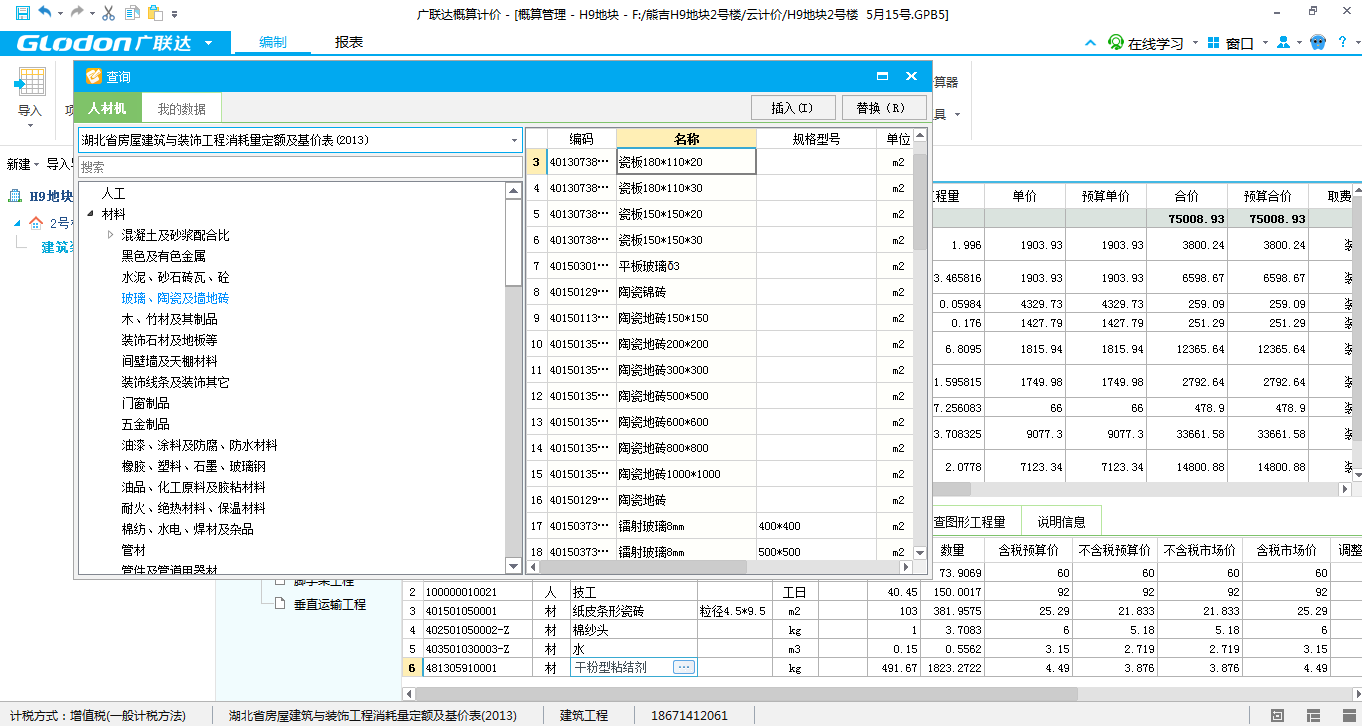
Task: Select 装饰石材及地板等 category
Action: click(169, 340)
